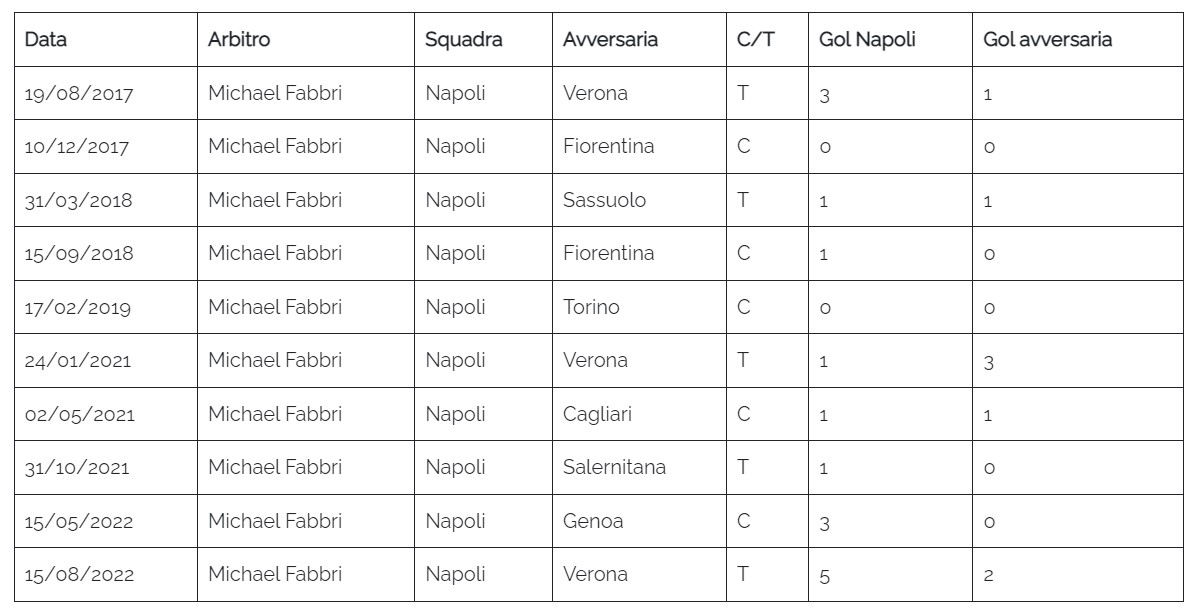This screenshot has height=612, width=1193.
Task: Select the Squadra column header
Action: (463, 40)
